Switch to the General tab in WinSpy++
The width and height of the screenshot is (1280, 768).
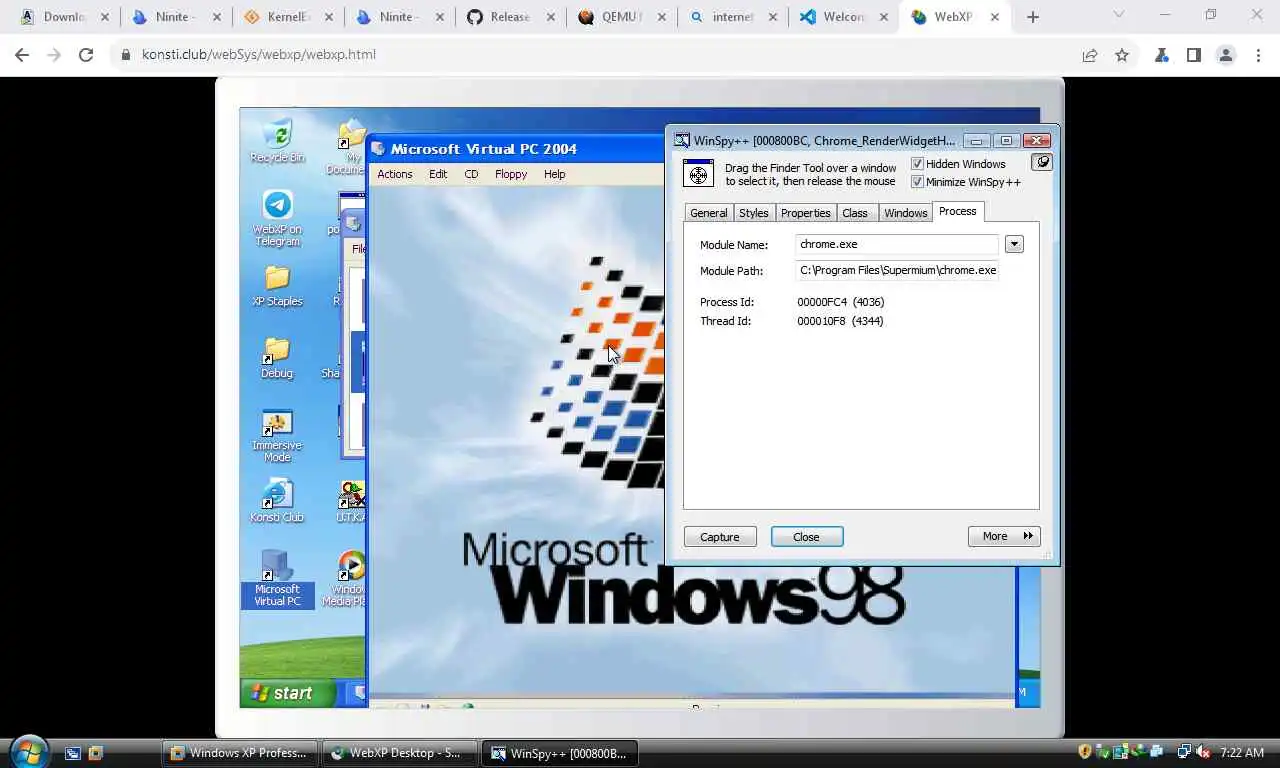point(709,213)
